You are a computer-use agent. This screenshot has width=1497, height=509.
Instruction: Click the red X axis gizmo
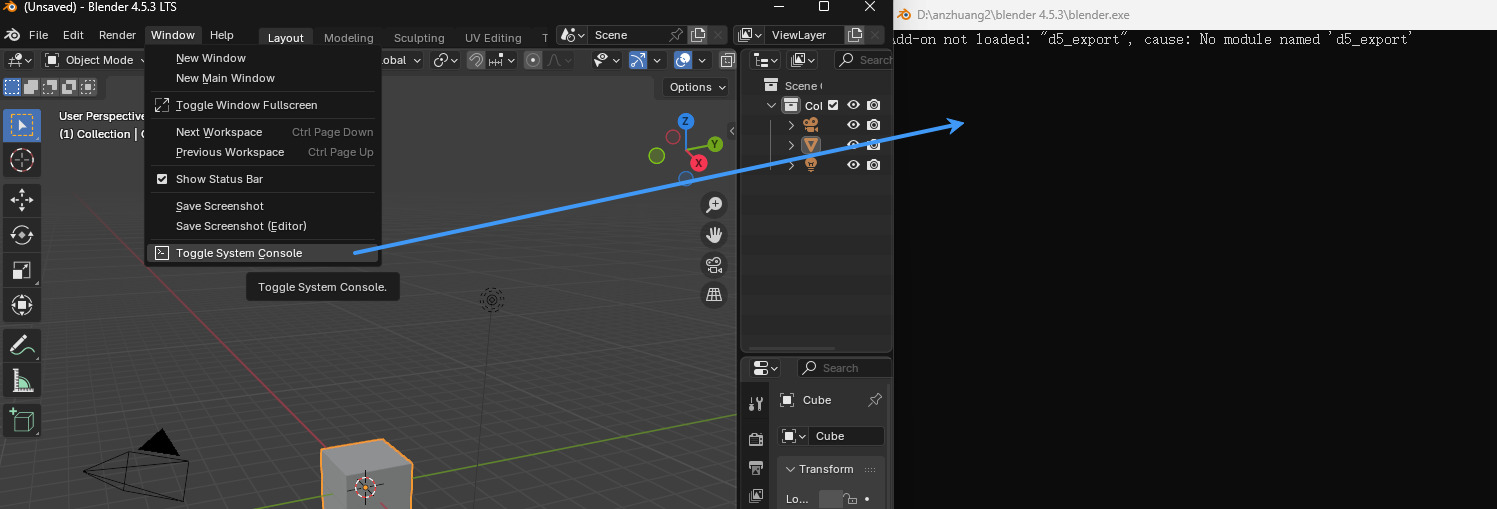click(x=699, y=162)
